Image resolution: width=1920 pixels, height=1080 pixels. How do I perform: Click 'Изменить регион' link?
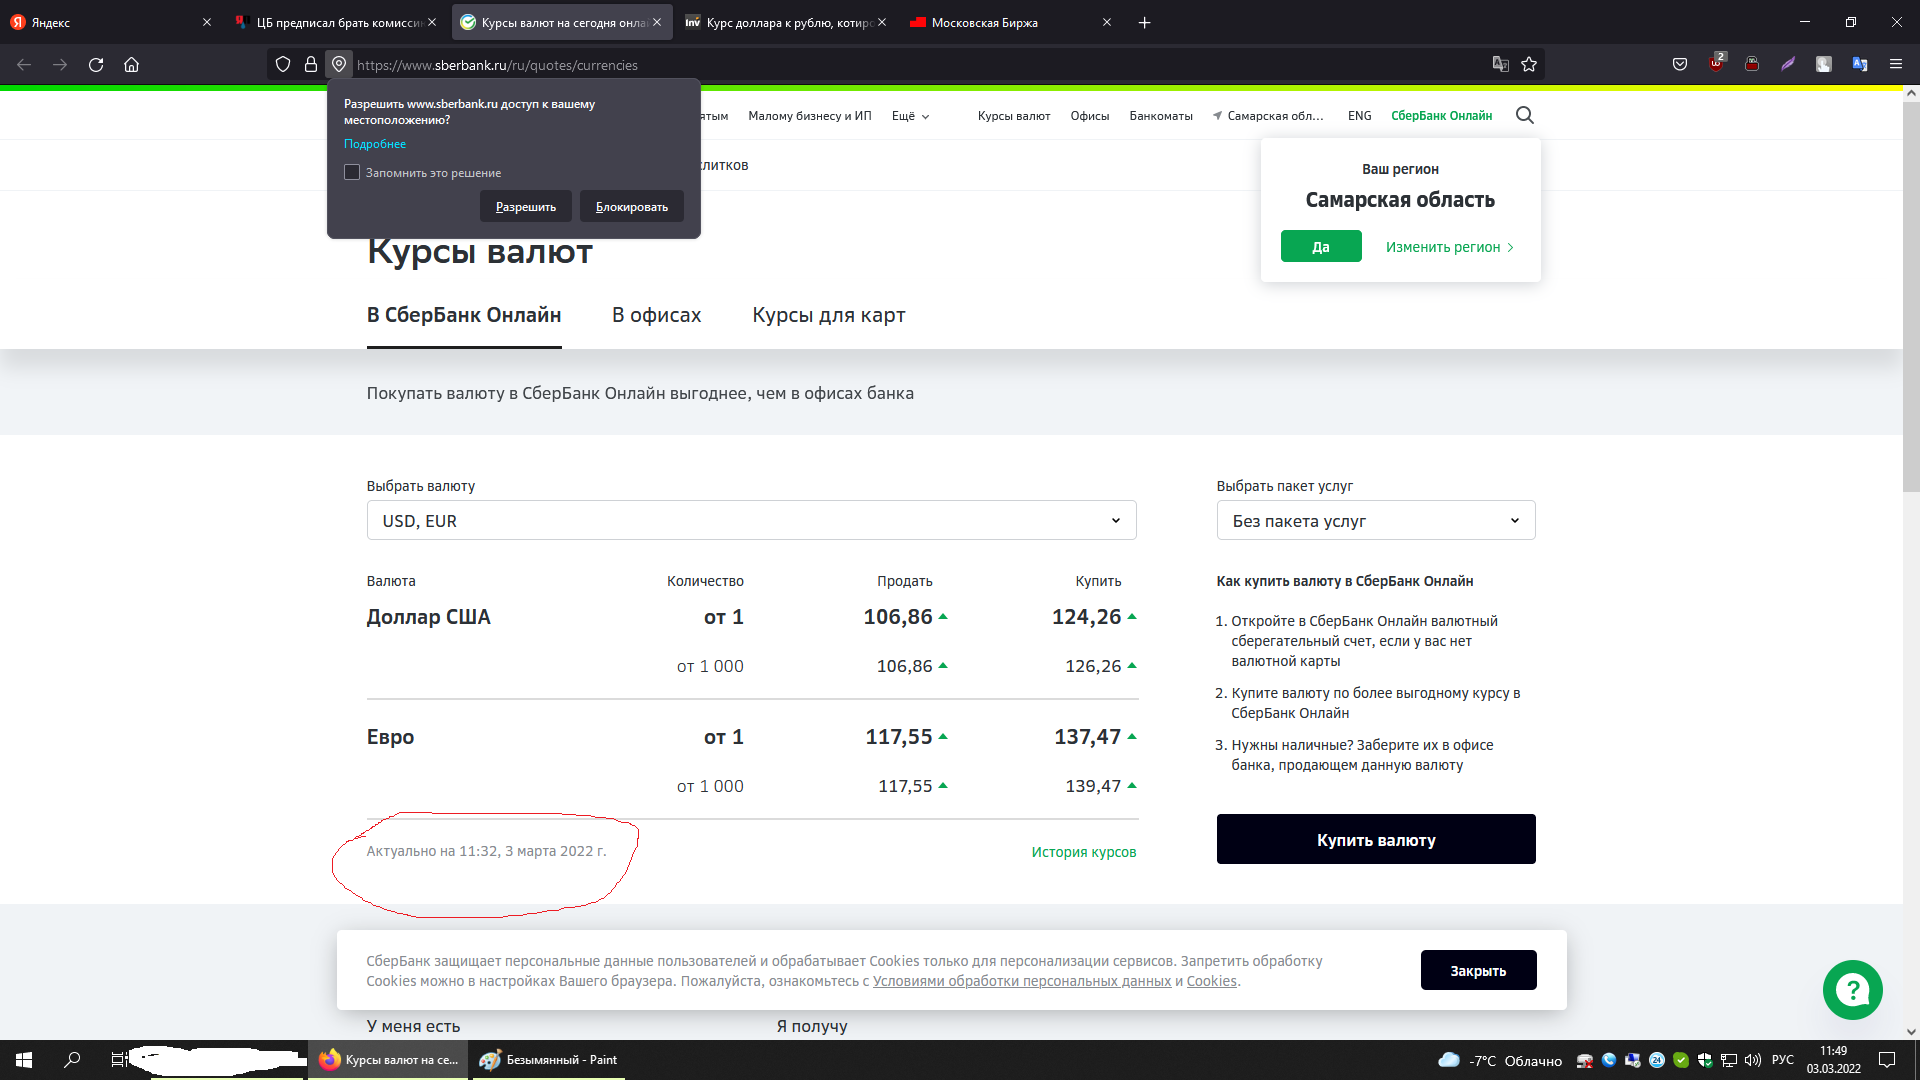(x=1449, y=247)
